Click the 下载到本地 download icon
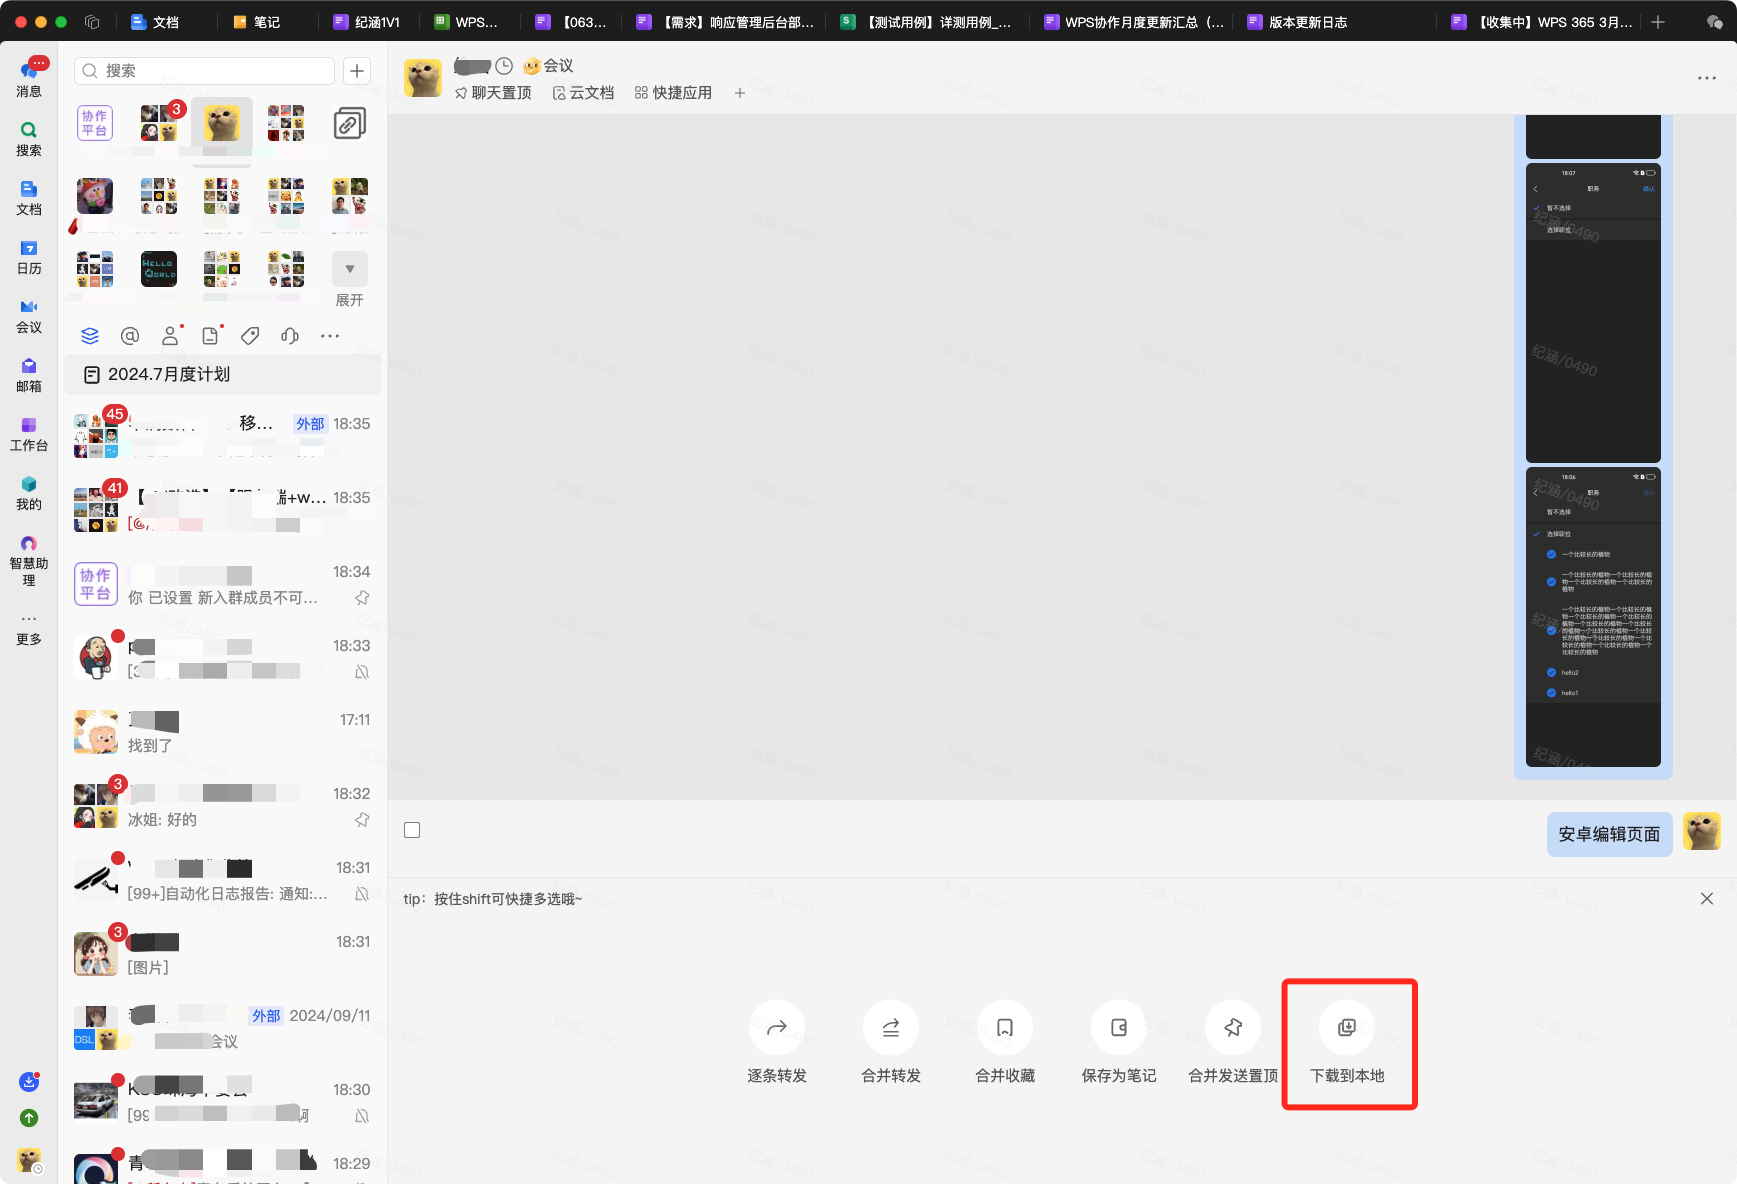Viewport: 1737px width, 1184px height. click(x=1347, y=1028)
